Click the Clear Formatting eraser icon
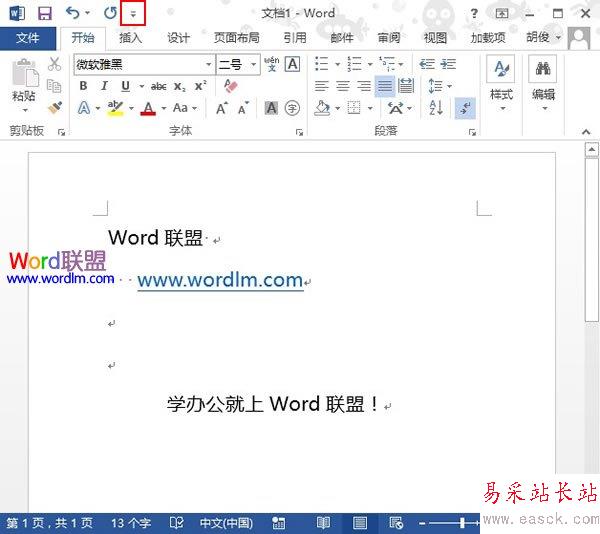The image size is (600, 534). [x=231, y=86]
